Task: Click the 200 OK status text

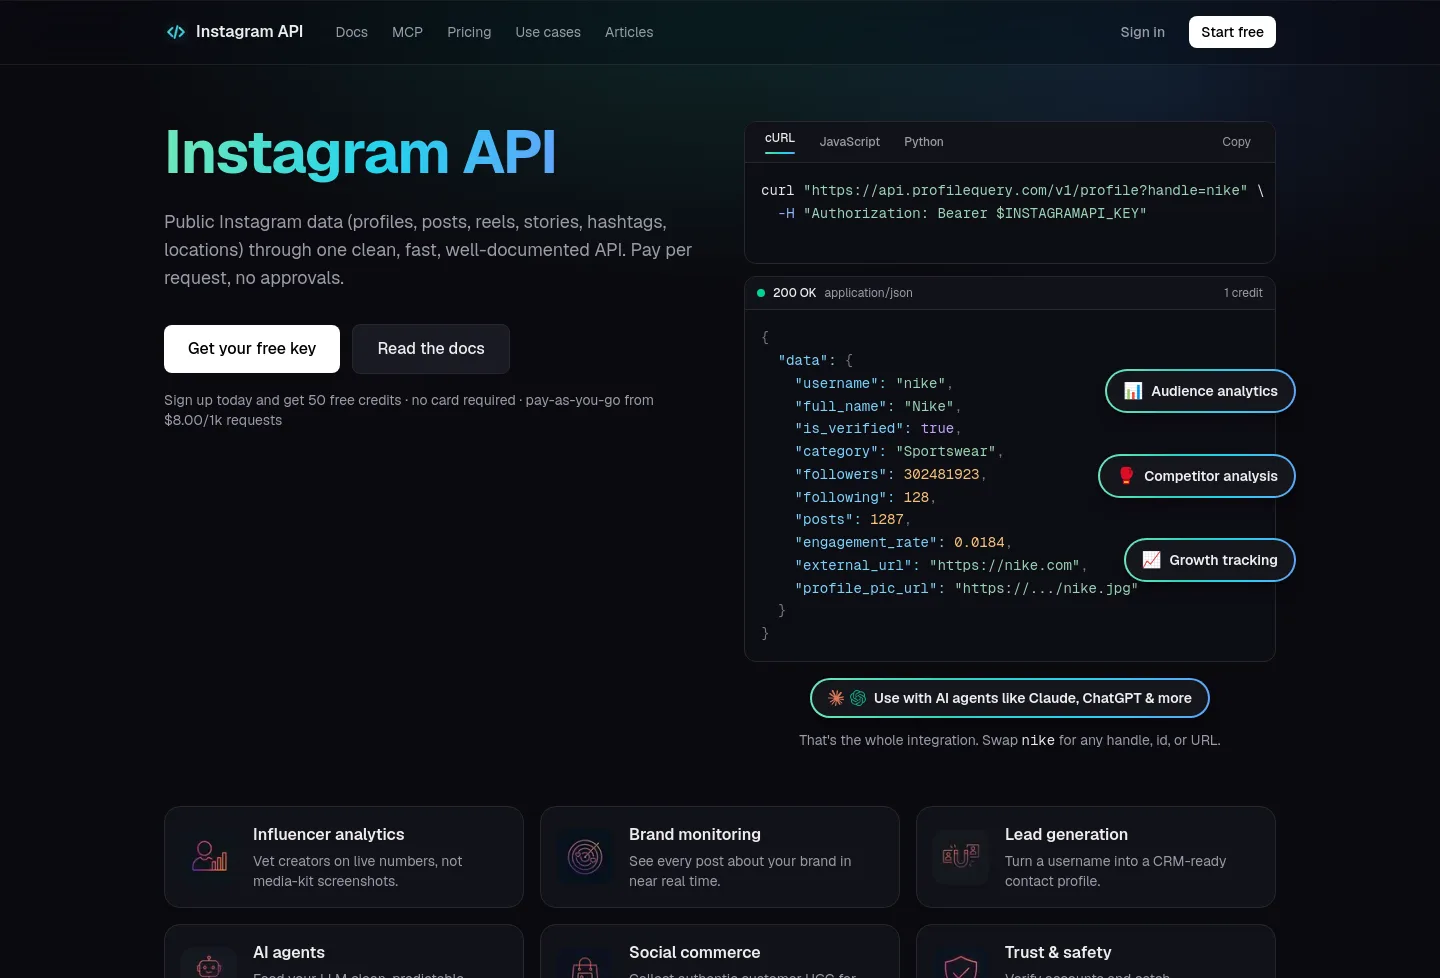Action: tap(794, 293)
